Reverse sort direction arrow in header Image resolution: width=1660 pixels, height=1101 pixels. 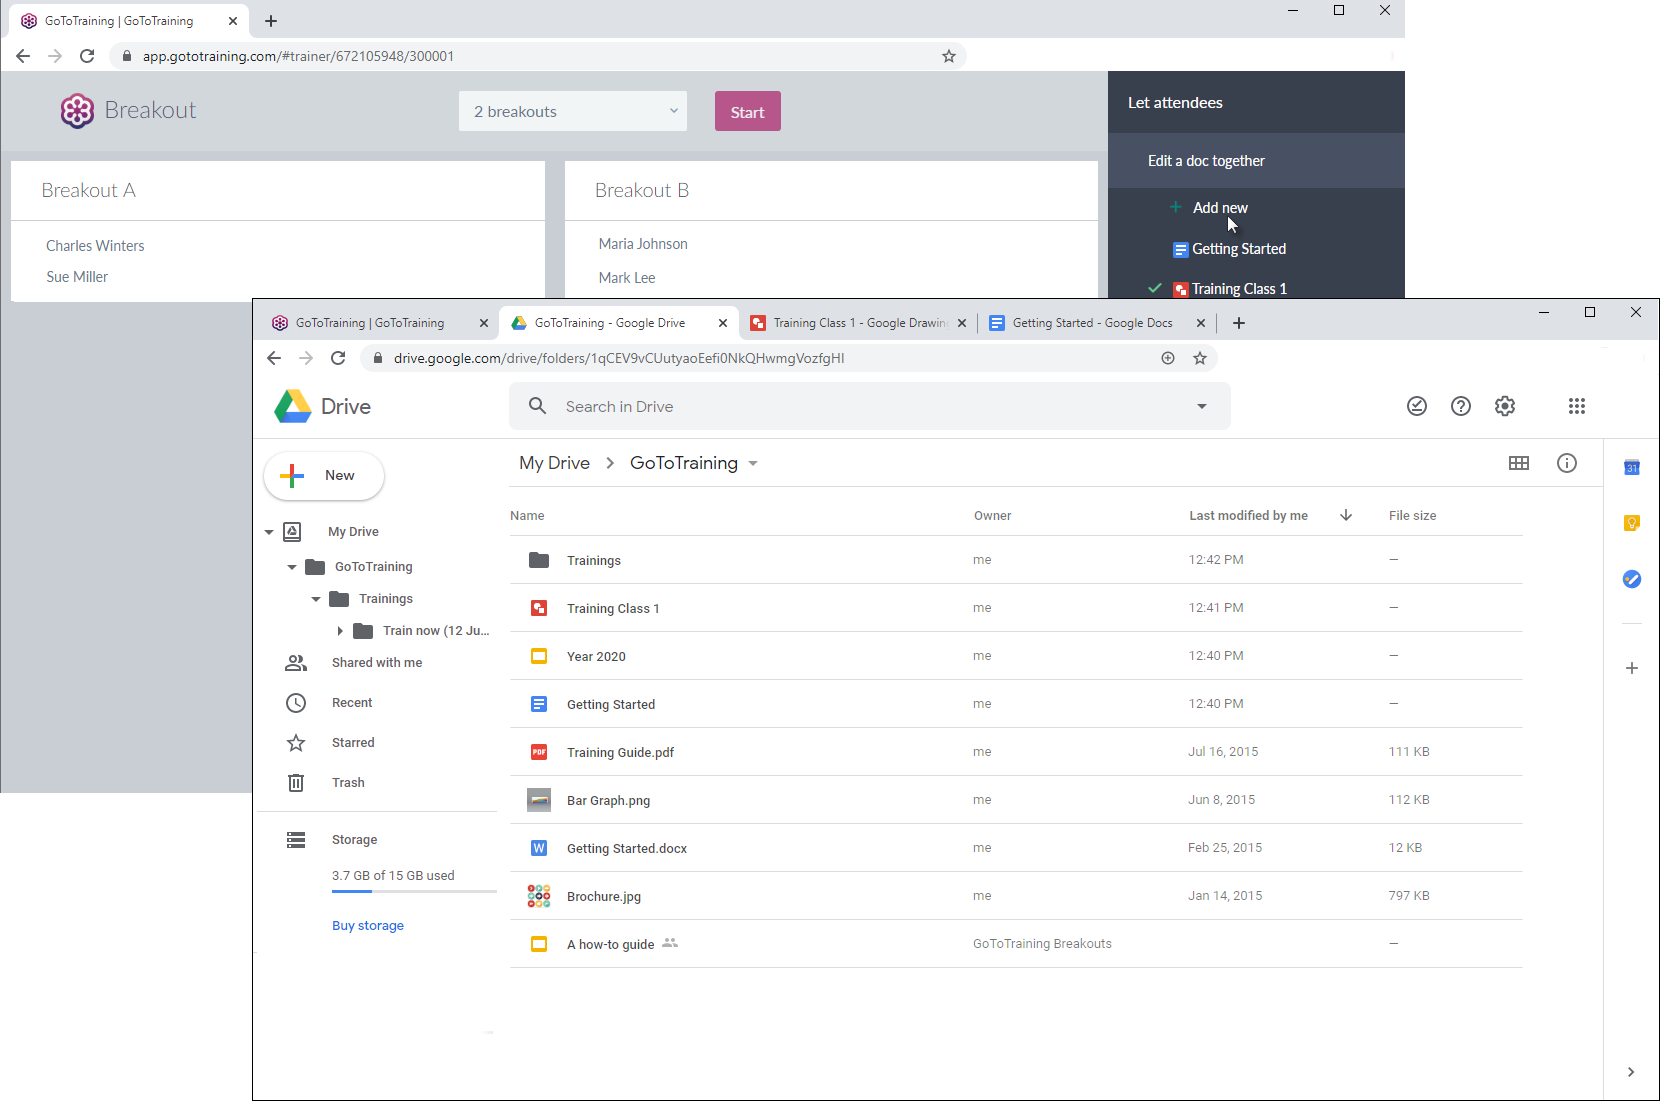pos(1346,515)
